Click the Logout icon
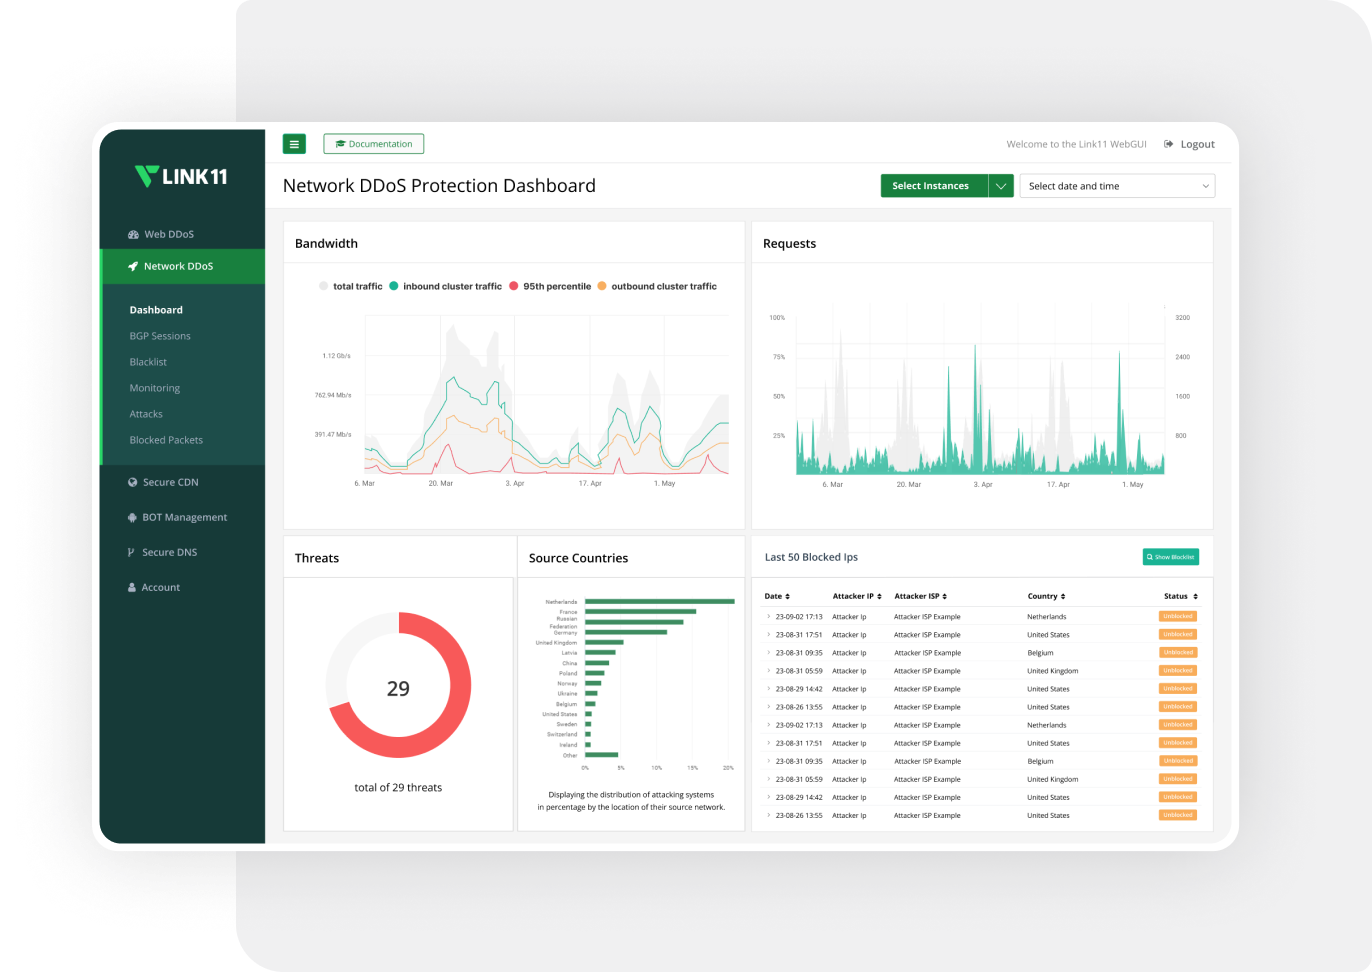This screenshot has height=972, width=1372. (x=1168, y=144)
